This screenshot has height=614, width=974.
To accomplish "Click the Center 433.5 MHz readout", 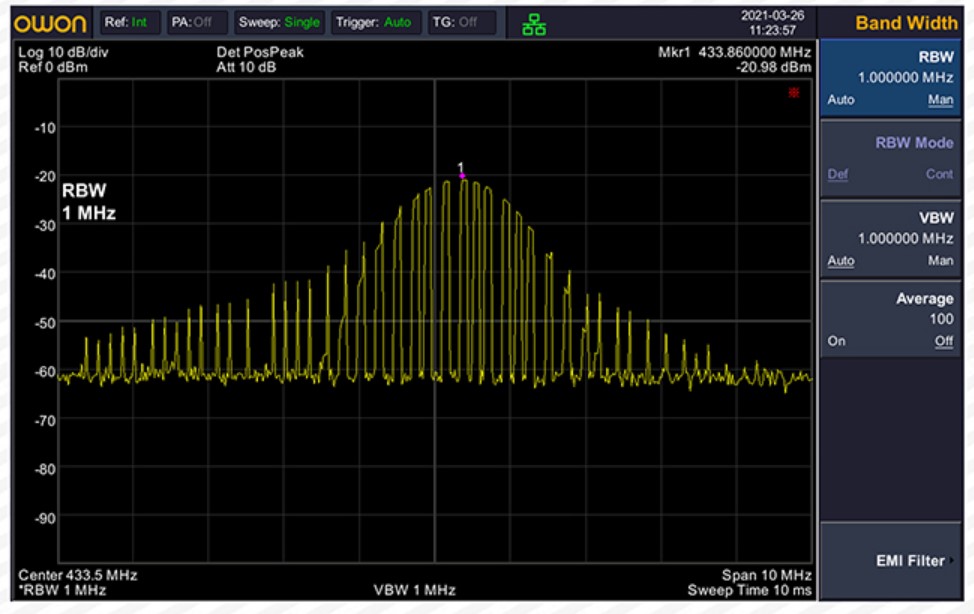I will [78, 575].
